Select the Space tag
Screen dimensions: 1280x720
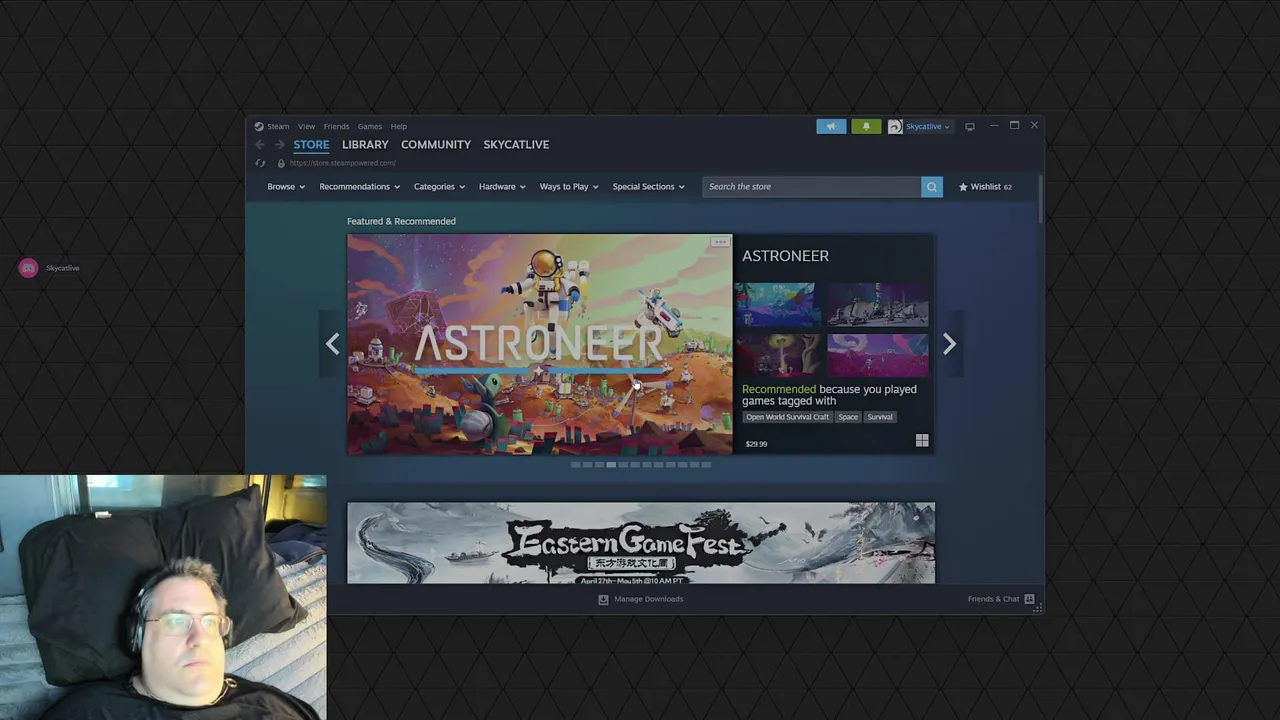point(848,417)
